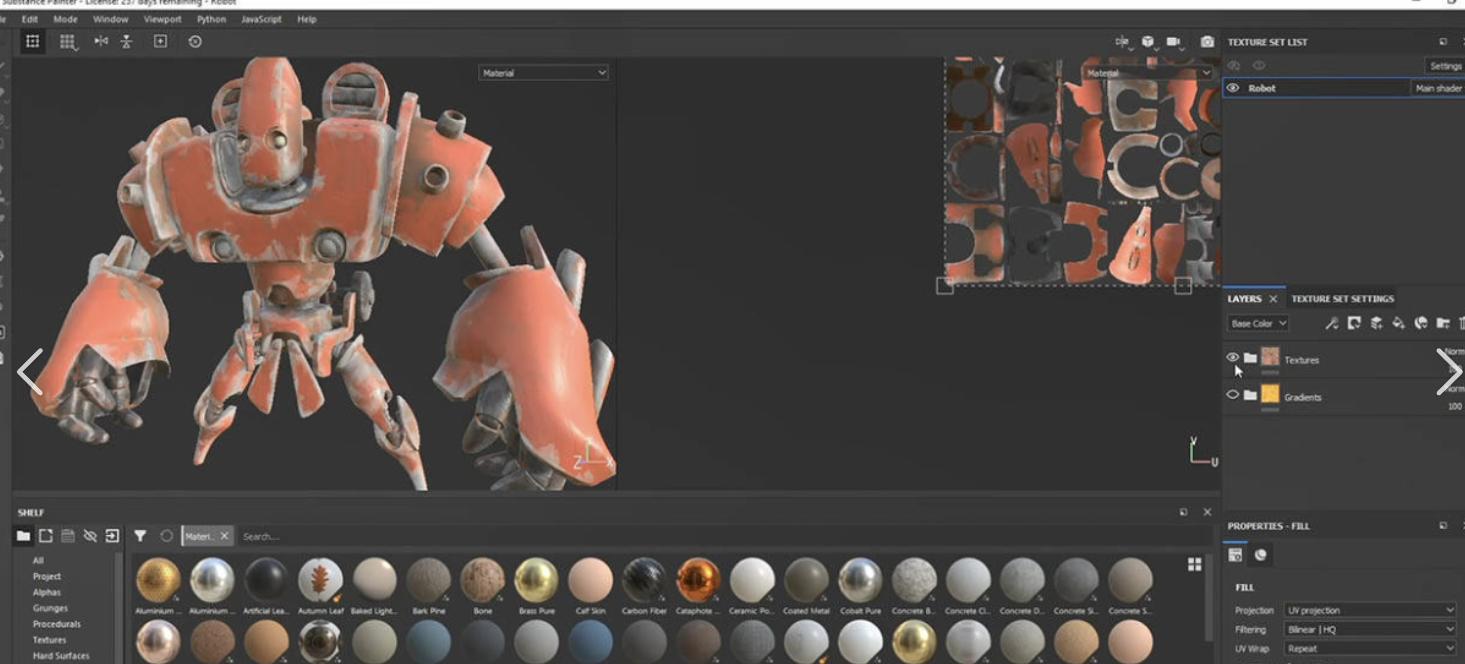Select the Autumn Leaf material thumbnail
This screenshot has height=664, width=1465.
coord(320,579)
